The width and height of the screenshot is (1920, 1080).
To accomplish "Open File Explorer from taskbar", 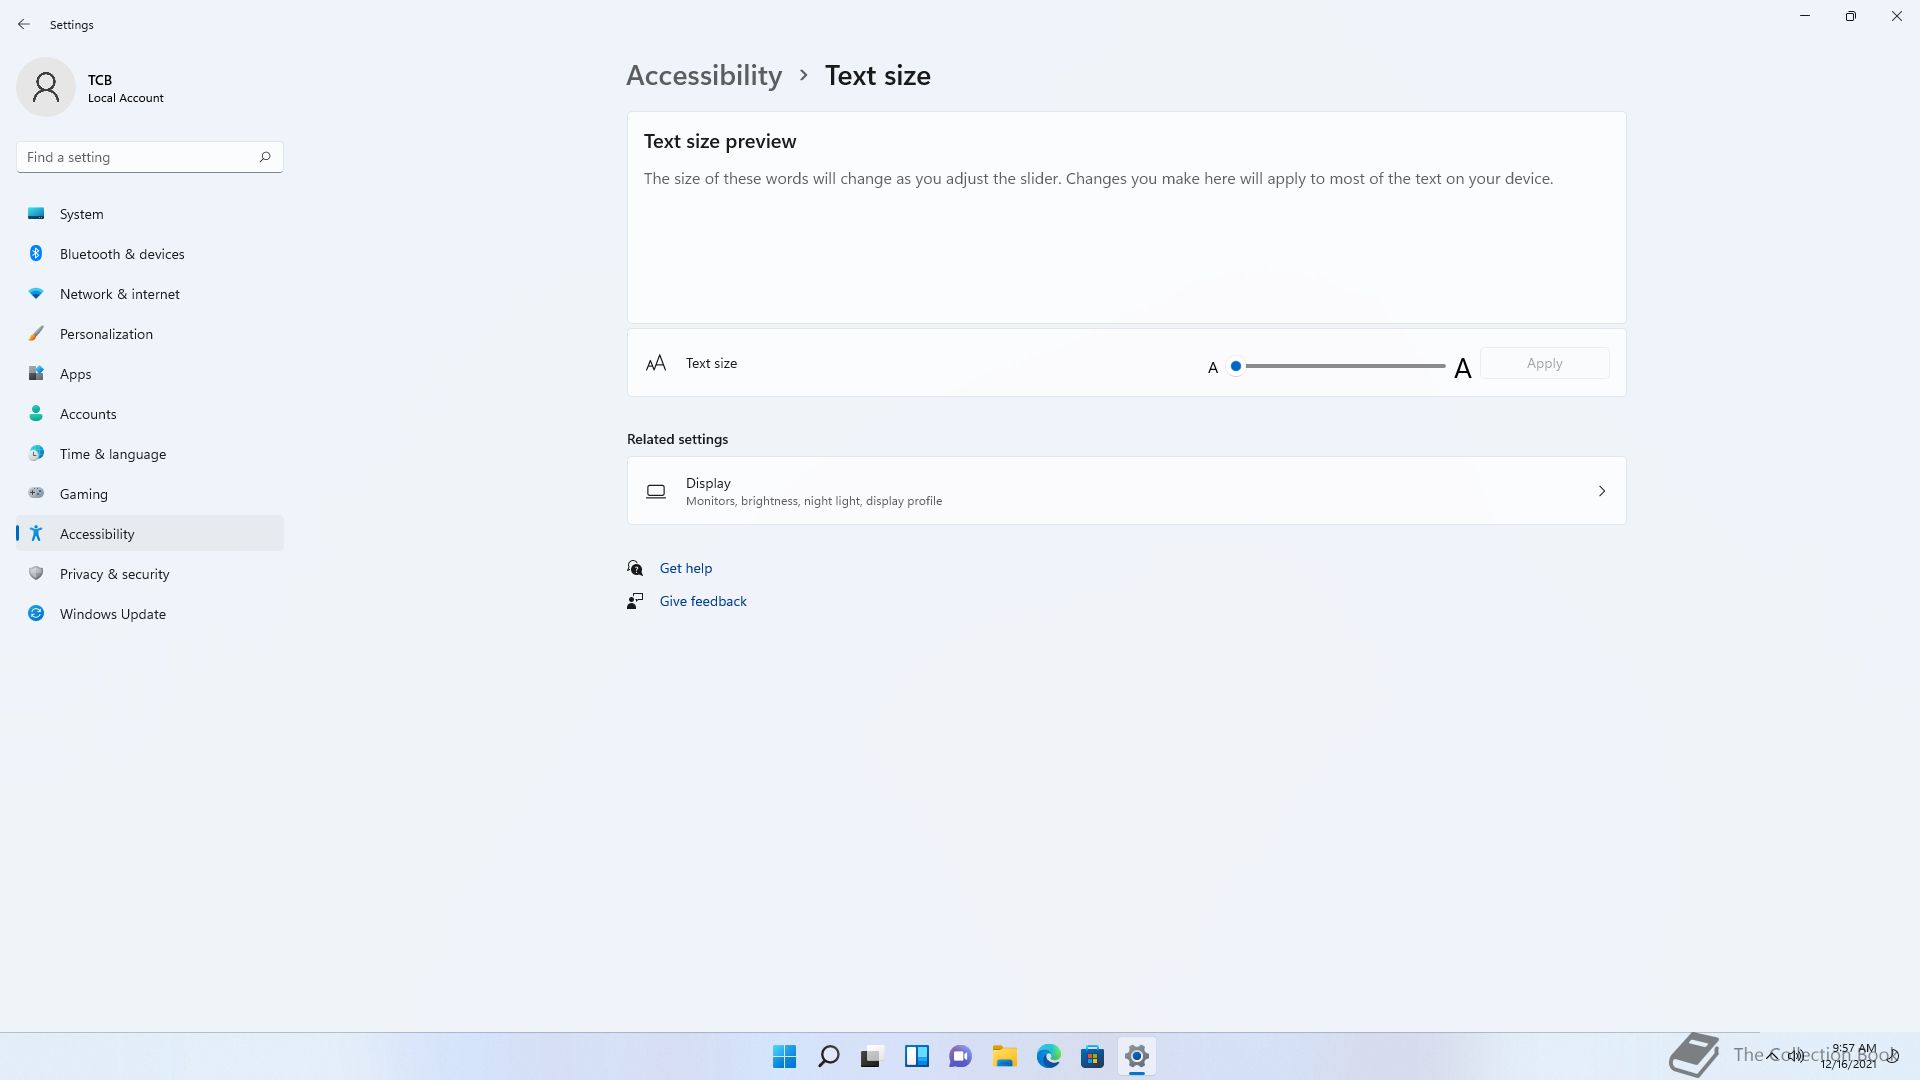I will (x=1004, y=1056).
